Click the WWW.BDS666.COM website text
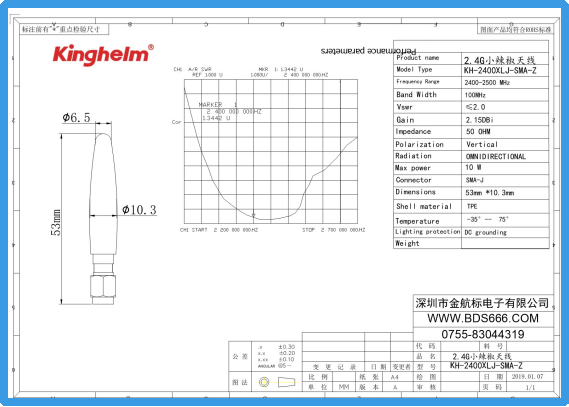 coord(483,318)
